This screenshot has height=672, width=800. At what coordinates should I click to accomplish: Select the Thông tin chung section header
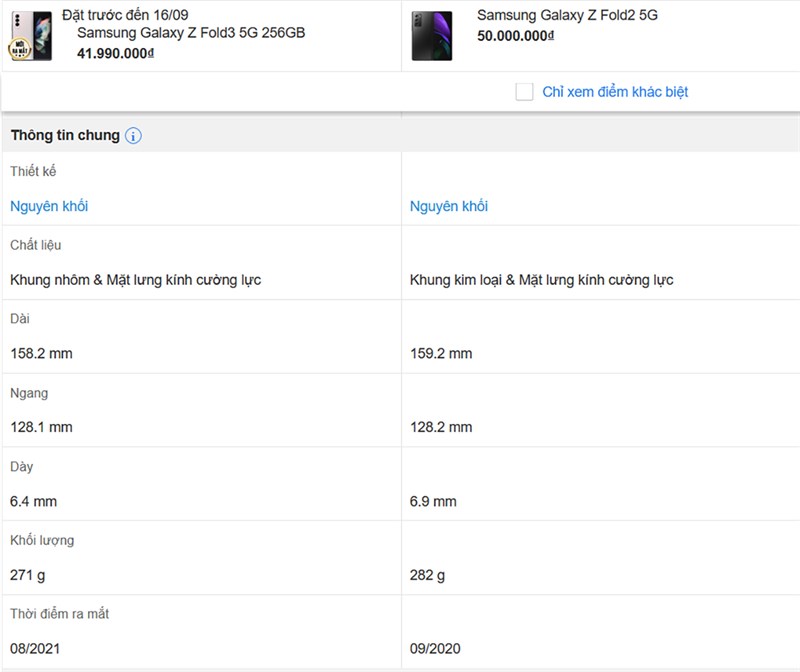(400, 135)
